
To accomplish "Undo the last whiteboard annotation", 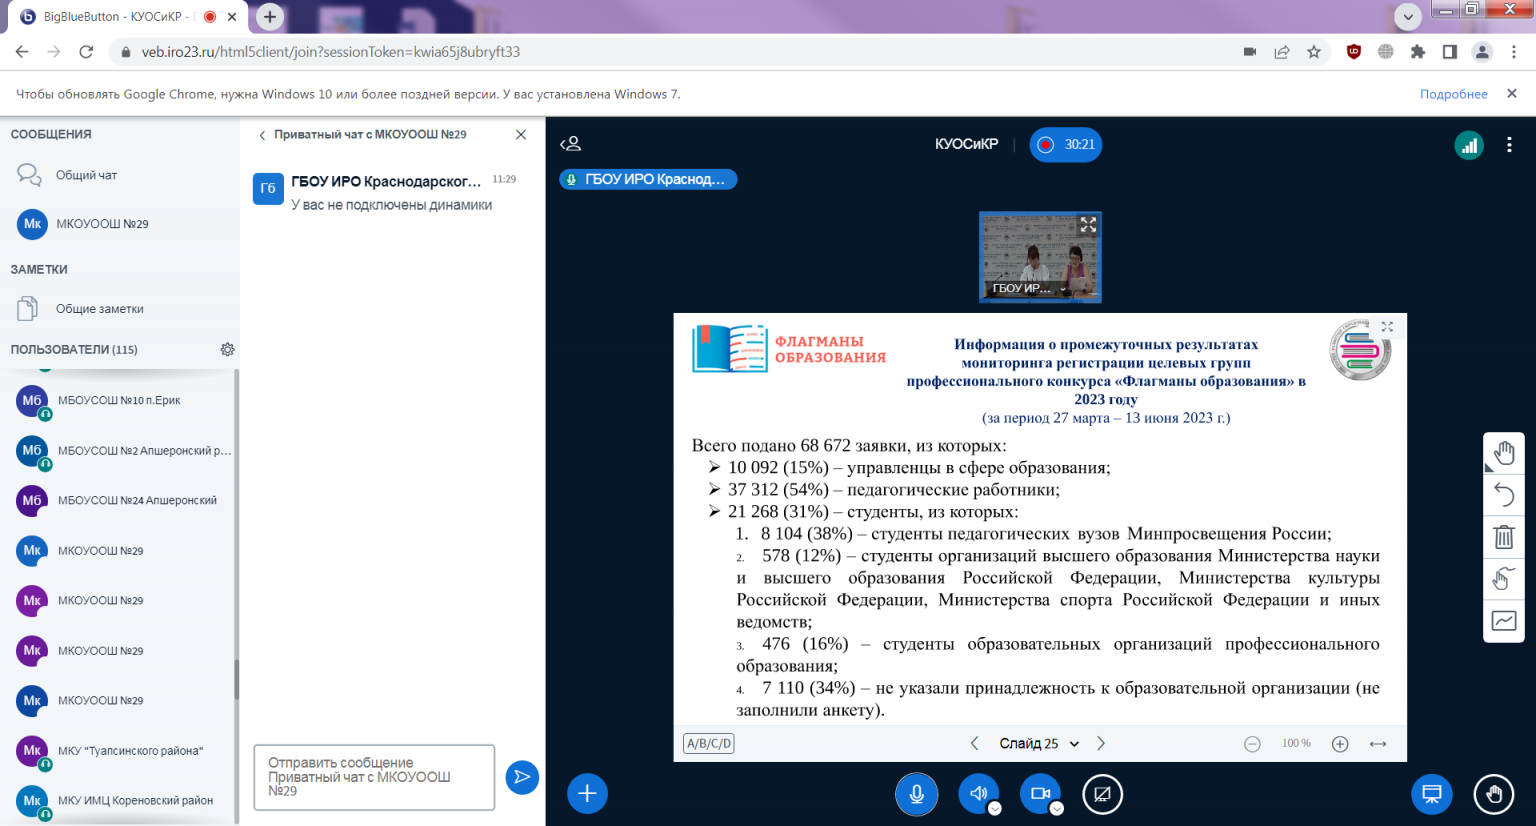I will click(1503, 494).
